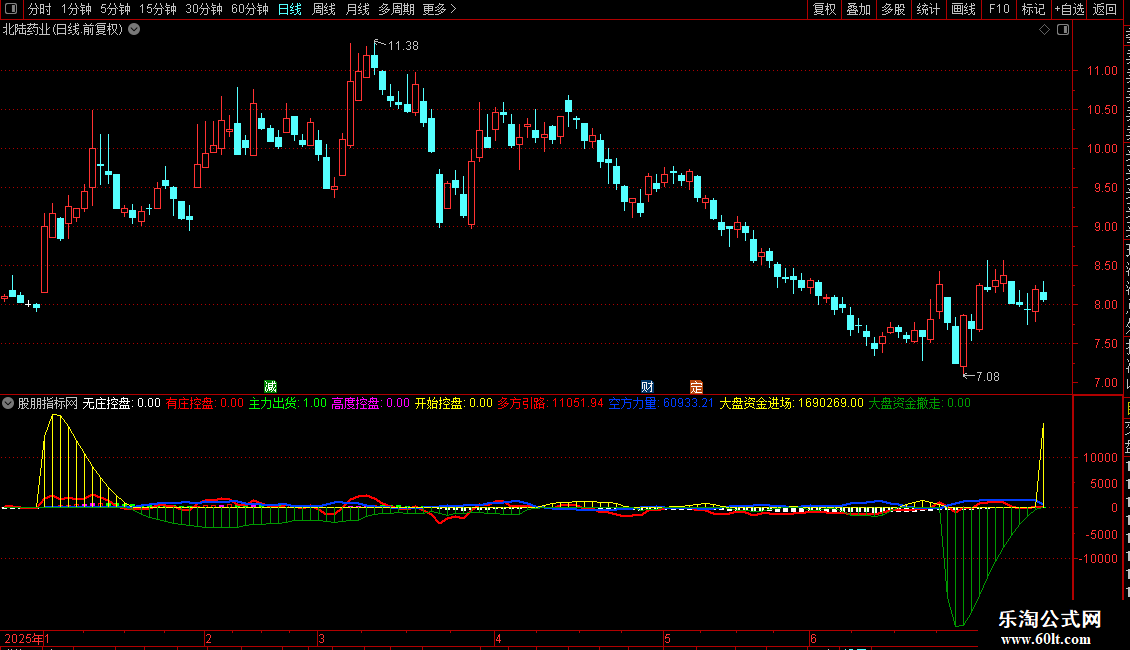The height and width of the screenshot is (650, 1130).
Task: Click the 8.00 price axis label
Action: 1105,305
